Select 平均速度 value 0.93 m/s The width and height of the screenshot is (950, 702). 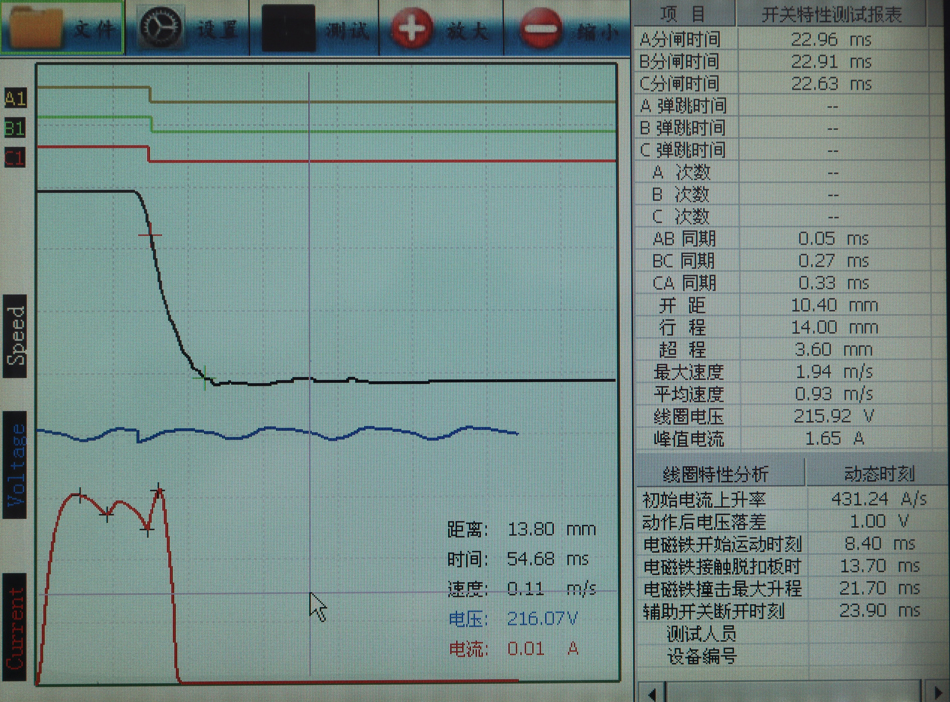click(834, 394)
